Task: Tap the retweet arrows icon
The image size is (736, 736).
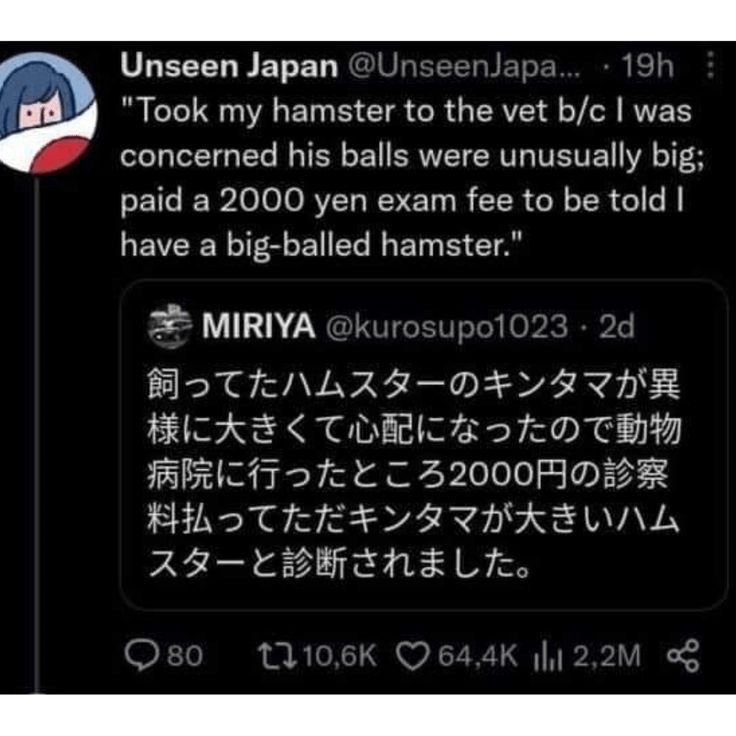Action: pyautogui.click(x=270, y=655)
